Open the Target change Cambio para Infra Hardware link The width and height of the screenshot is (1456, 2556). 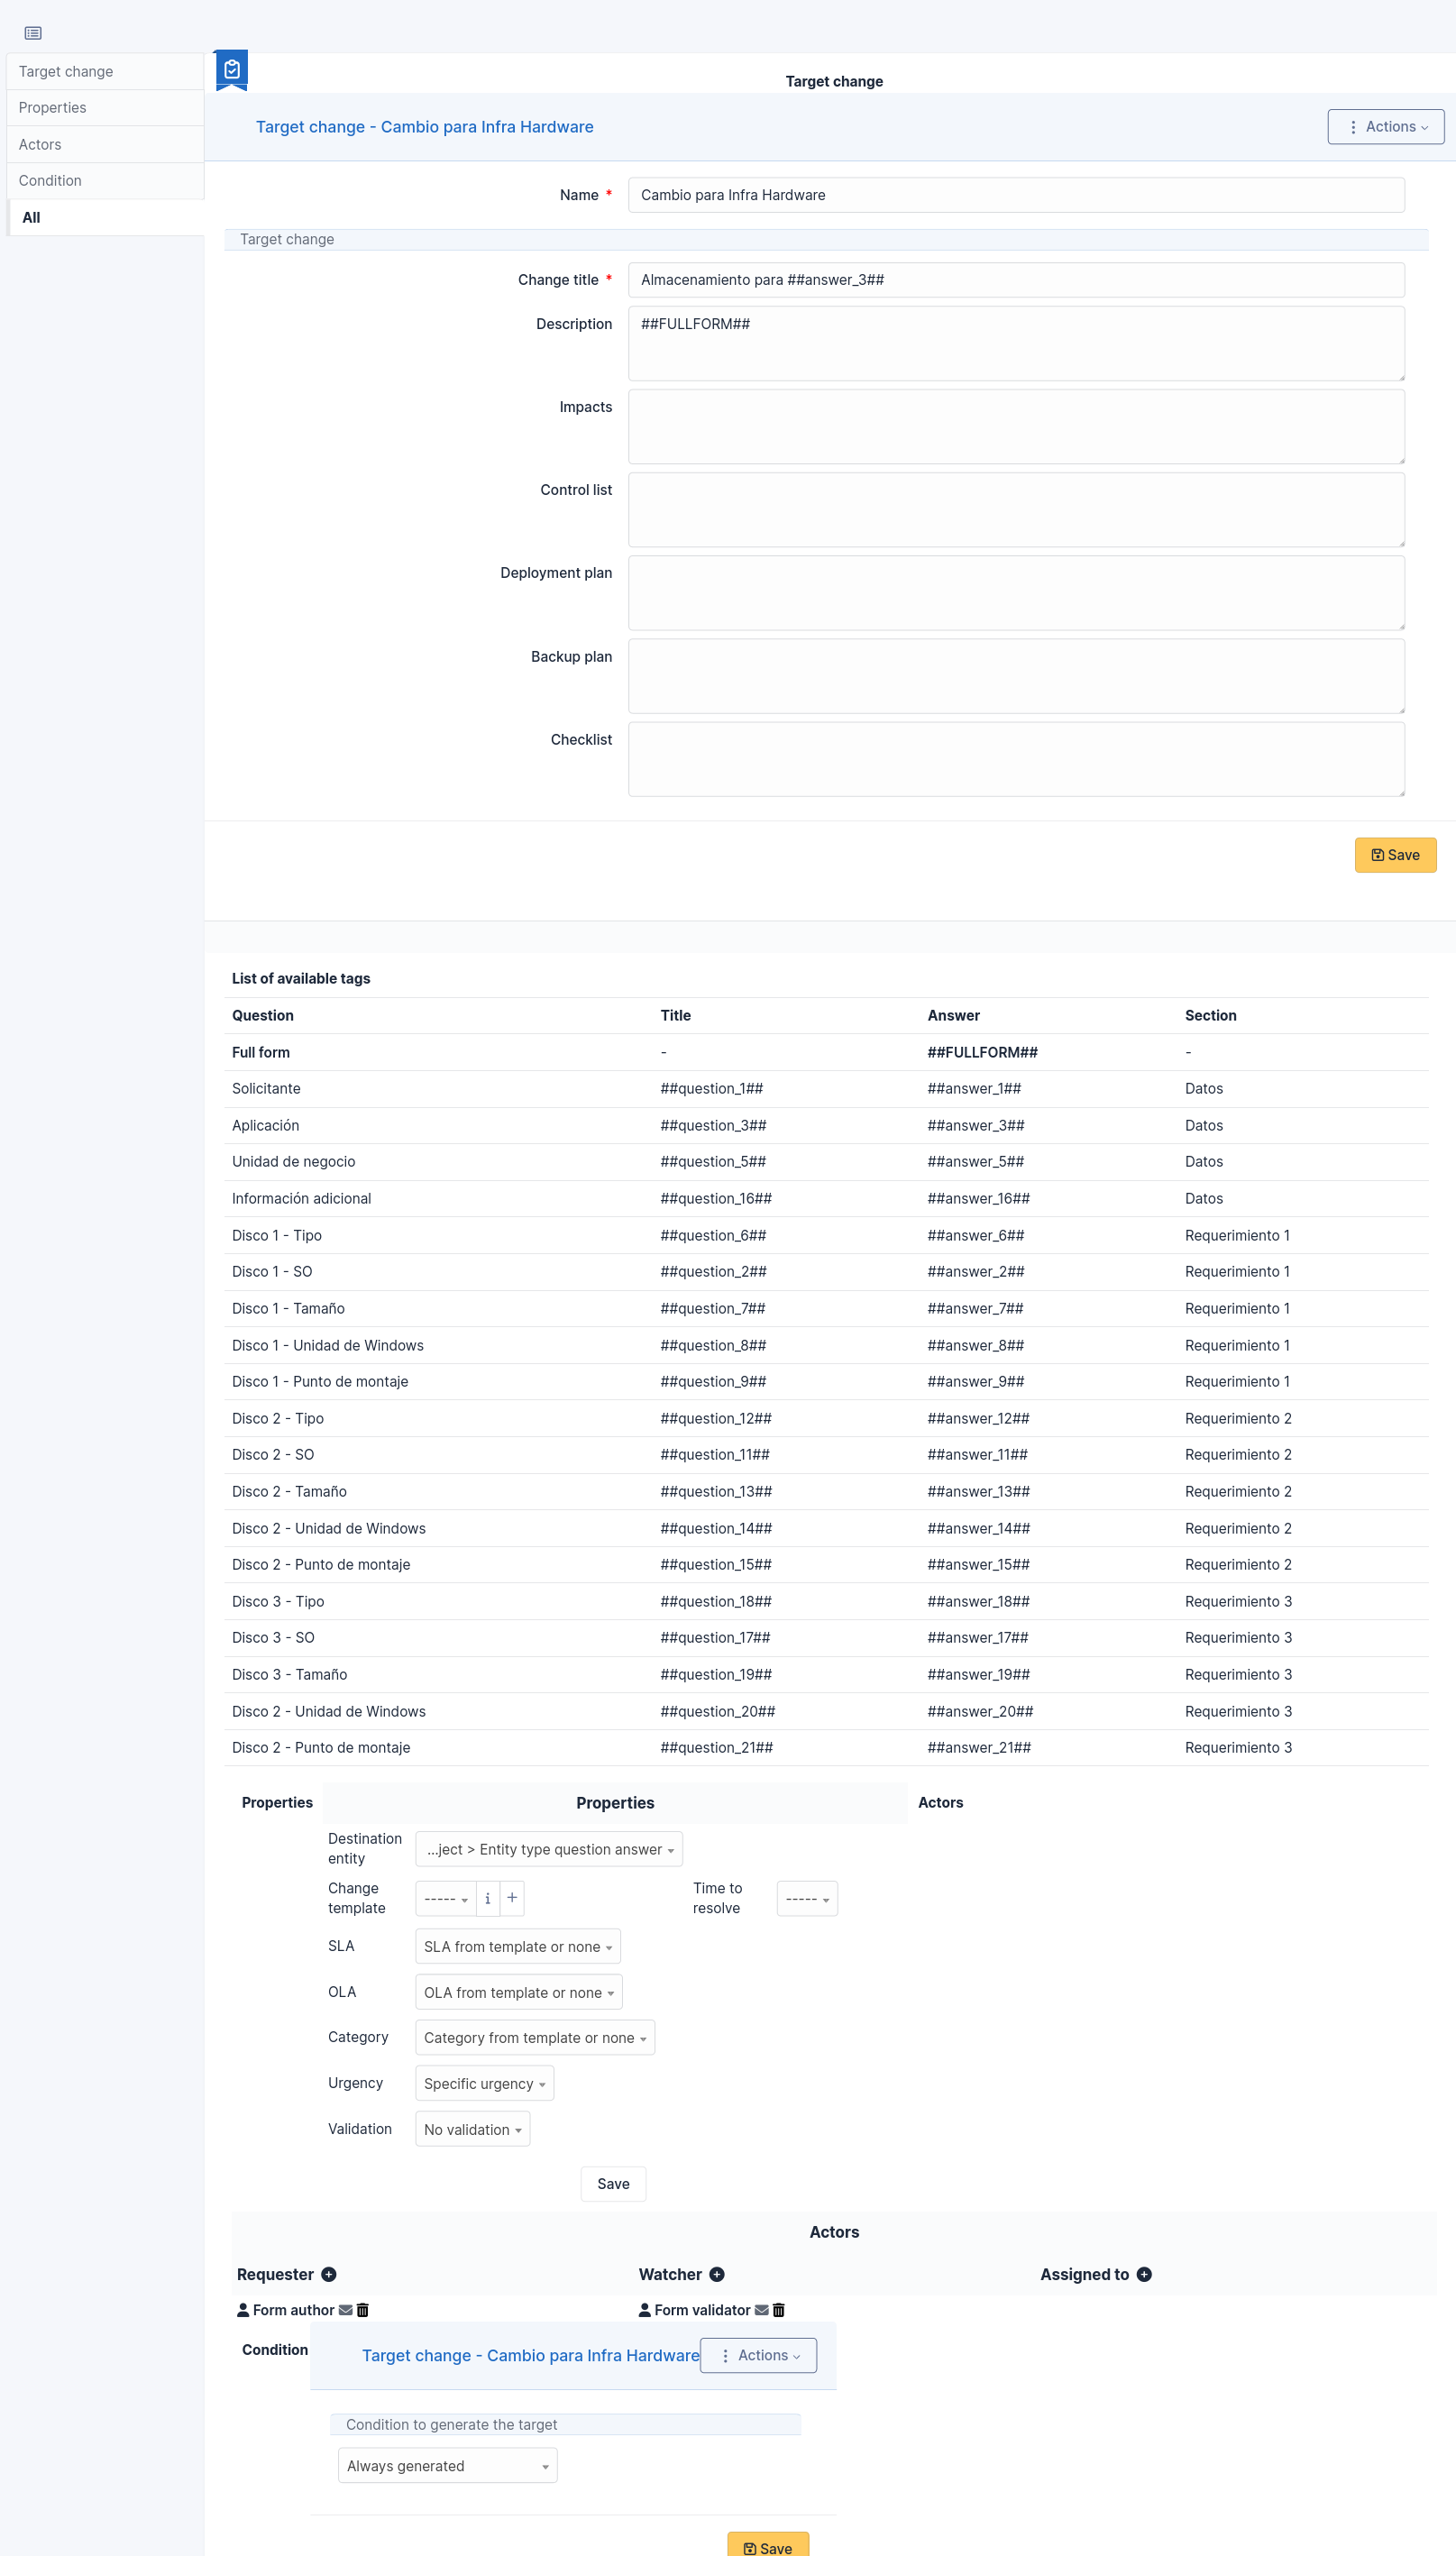pos(424,126)
